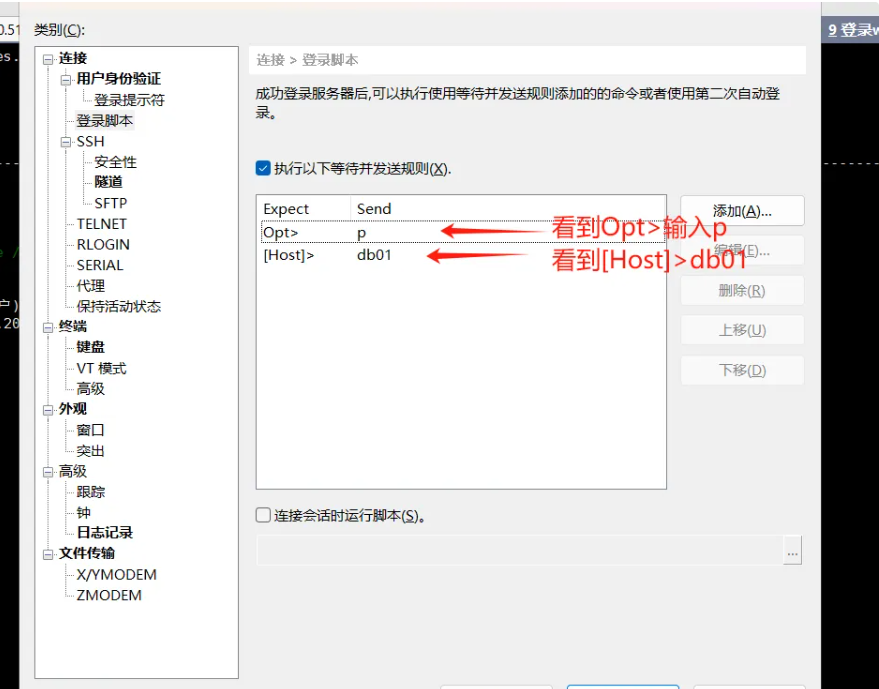Open 跟踪 settings
This screenshot has height=689, width=879.
[x=90, y=492]
